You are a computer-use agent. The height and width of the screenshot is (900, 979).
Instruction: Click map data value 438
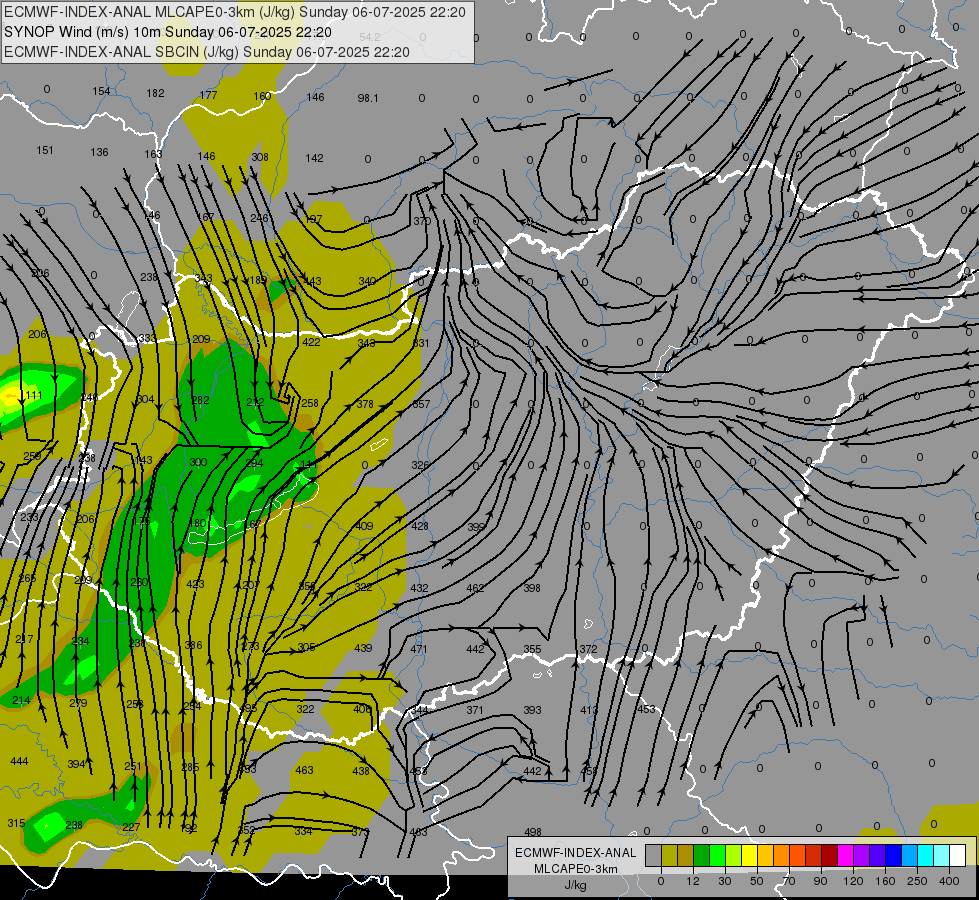[361, 771]
